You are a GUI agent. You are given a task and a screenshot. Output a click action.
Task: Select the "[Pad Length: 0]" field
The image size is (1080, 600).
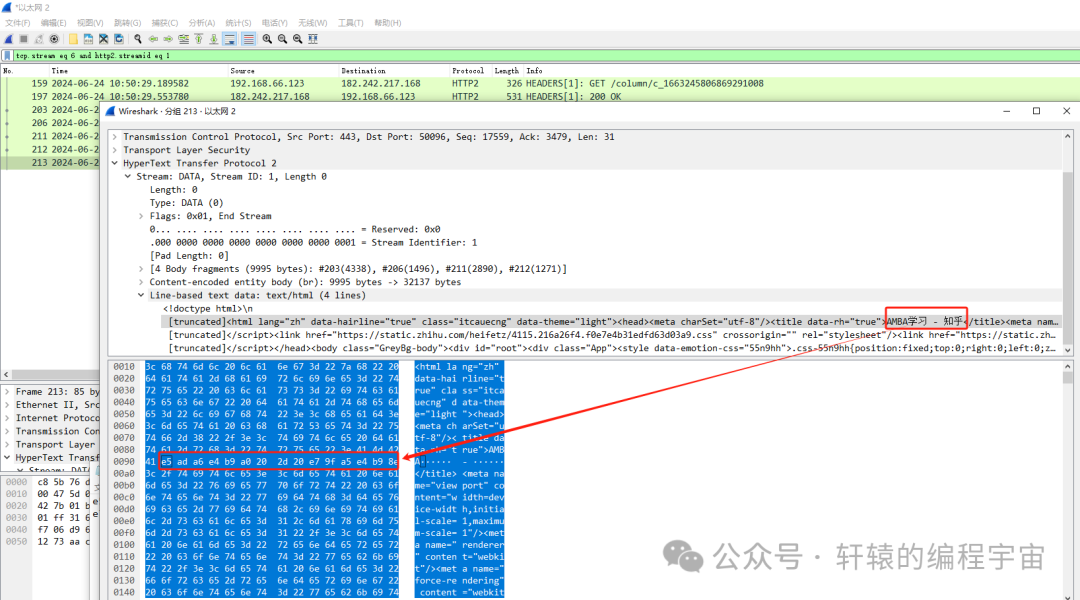click(x=189, y=256)
